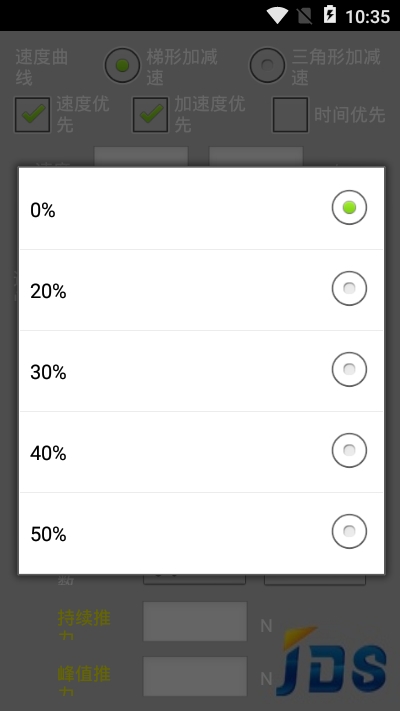
Task: Tap the Wi-Fi status bar icon
Action: (x=277, y=15)
